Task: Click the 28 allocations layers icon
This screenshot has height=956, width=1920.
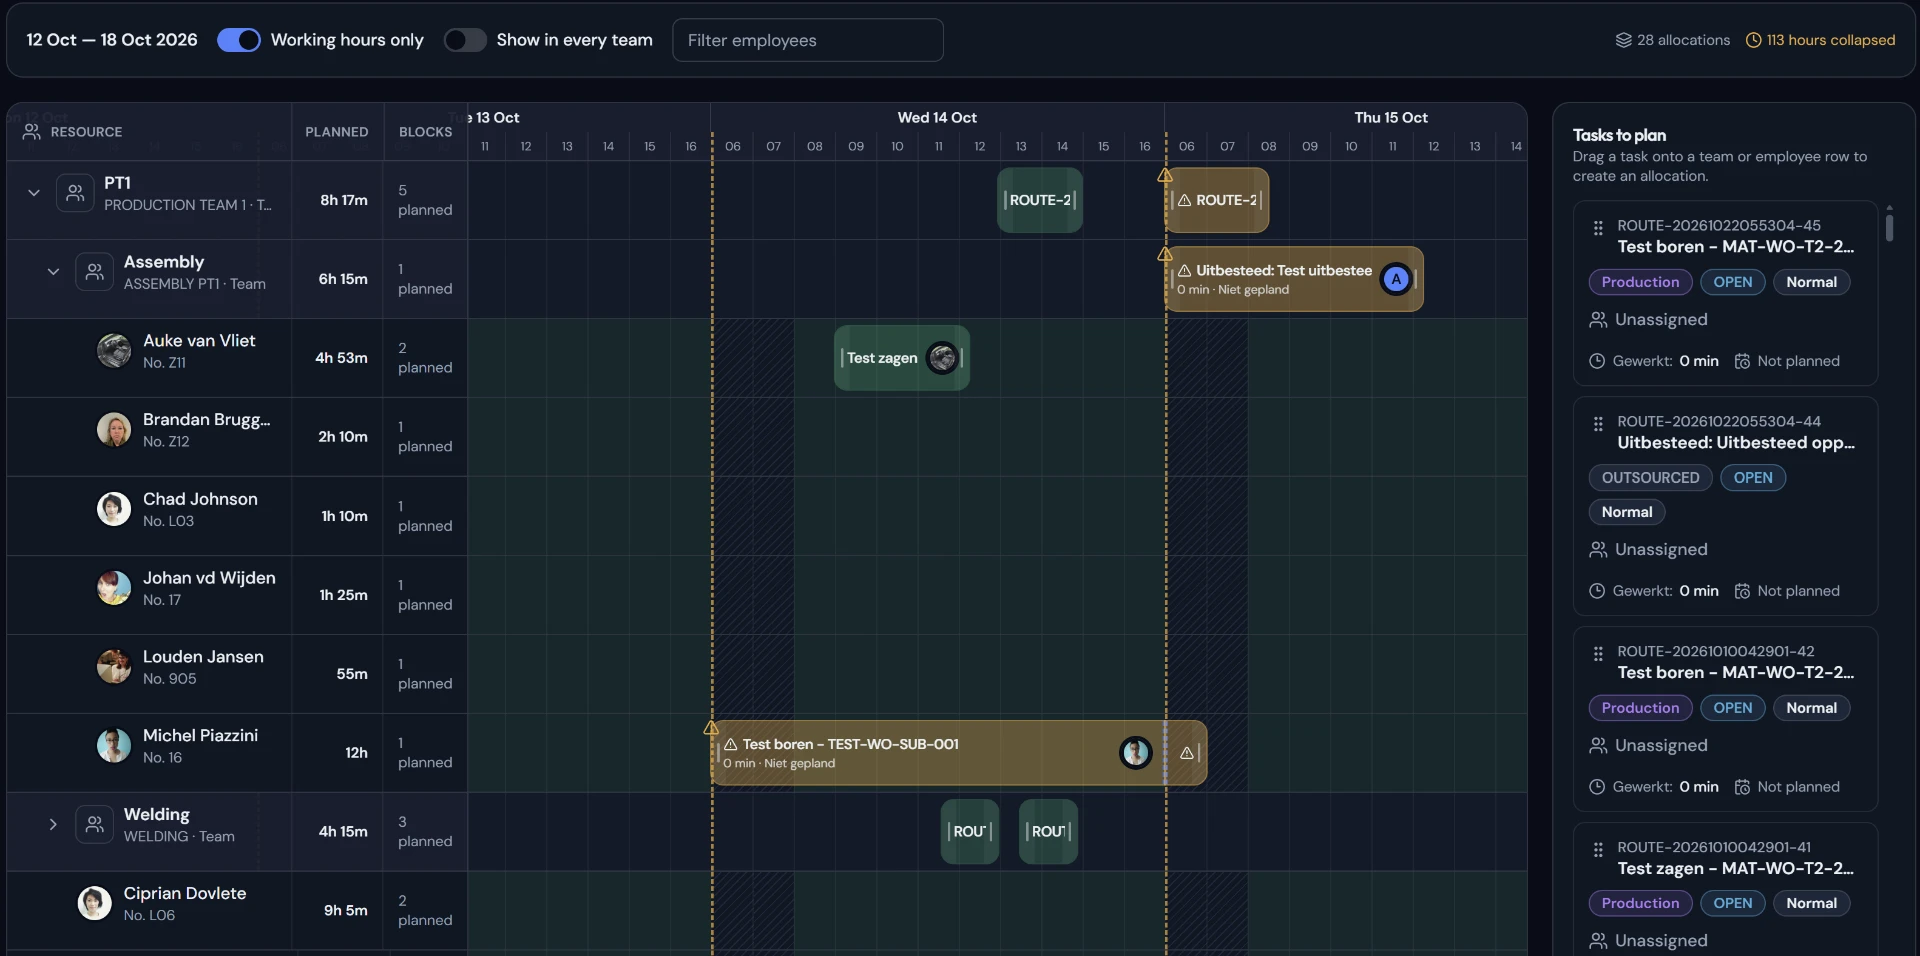Action: tap(1623, 40)
